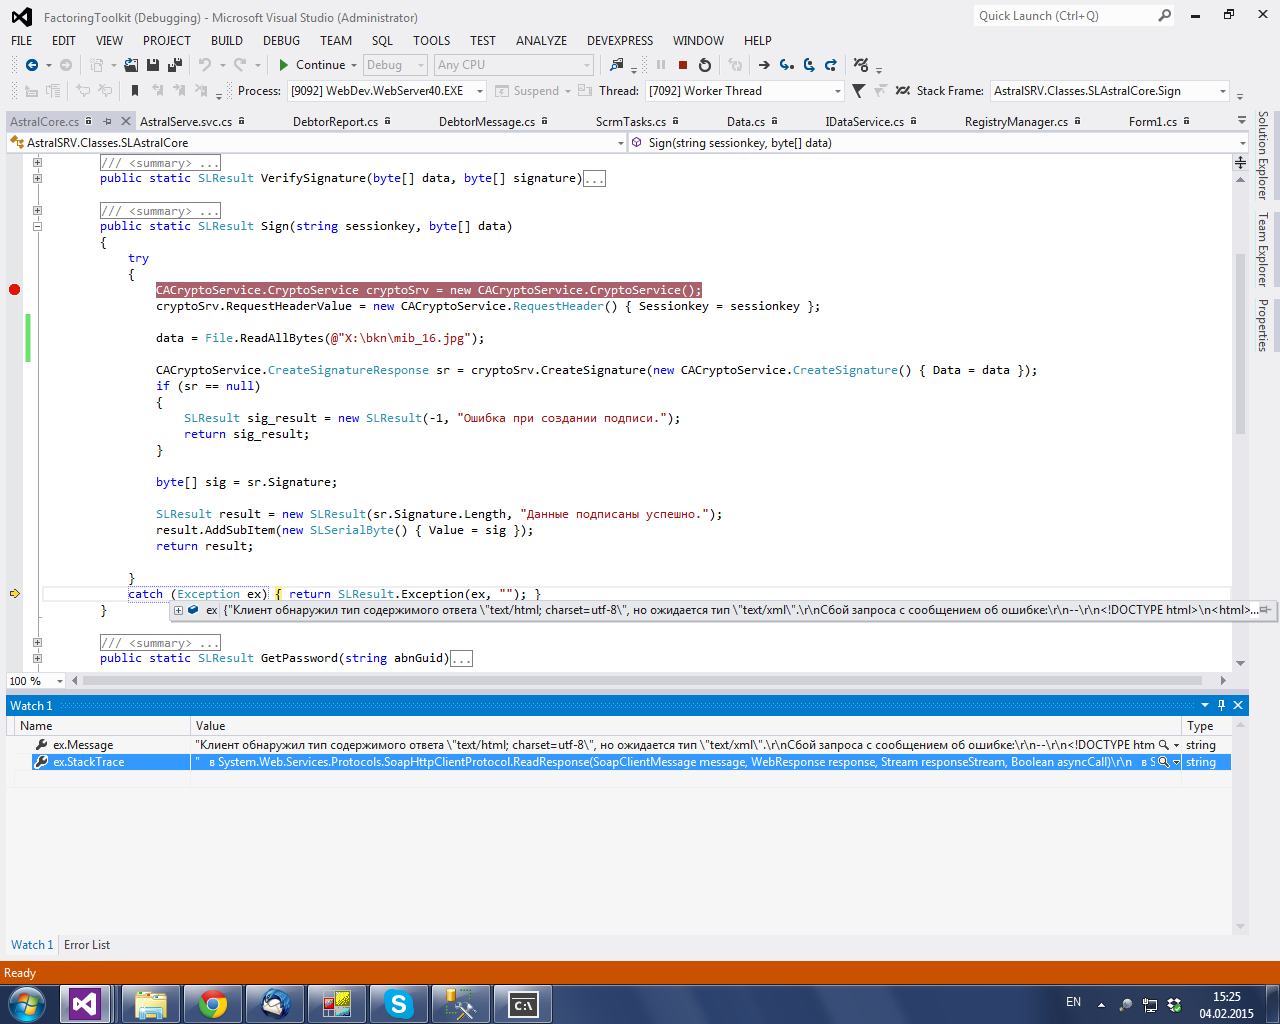The image size is (1280, 1024).
Task: Switch to the Error List tab
Action: click(x=87, y=945)
